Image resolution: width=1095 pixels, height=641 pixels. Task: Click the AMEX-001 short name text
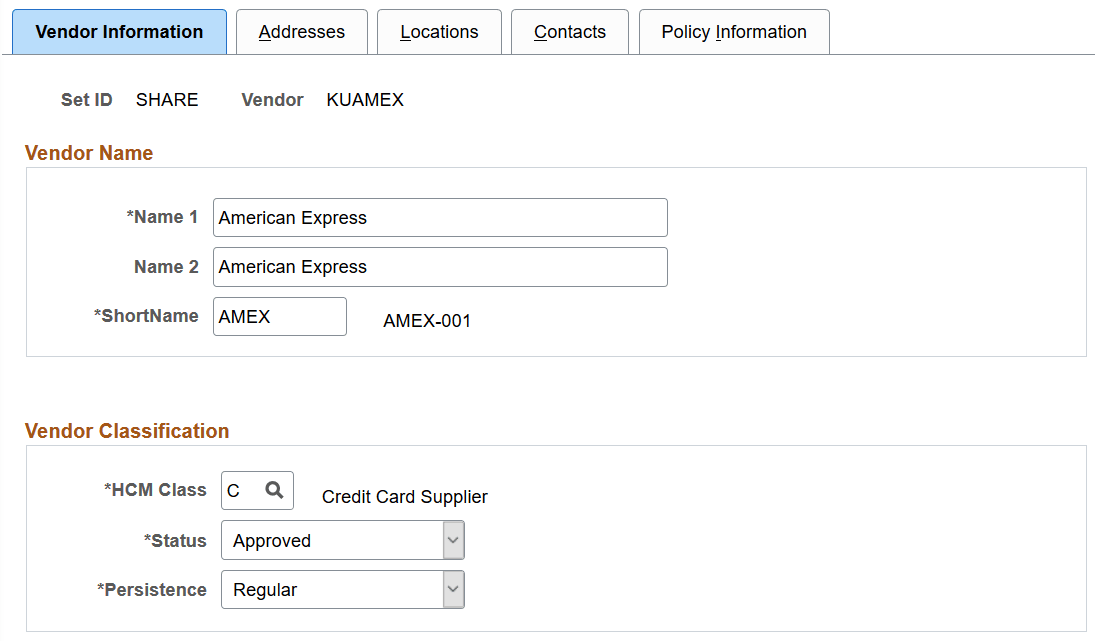[427, 321]
